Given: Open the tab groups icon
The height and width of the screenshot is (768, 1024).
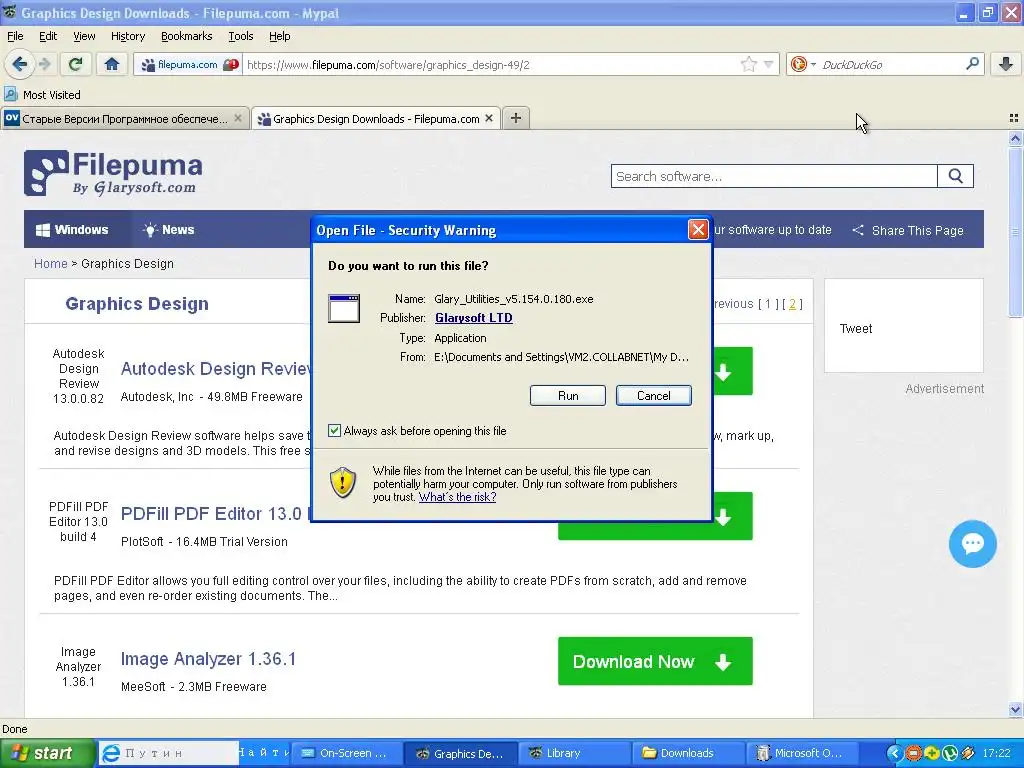Looking at the screenshot, I should [1014, 118].
